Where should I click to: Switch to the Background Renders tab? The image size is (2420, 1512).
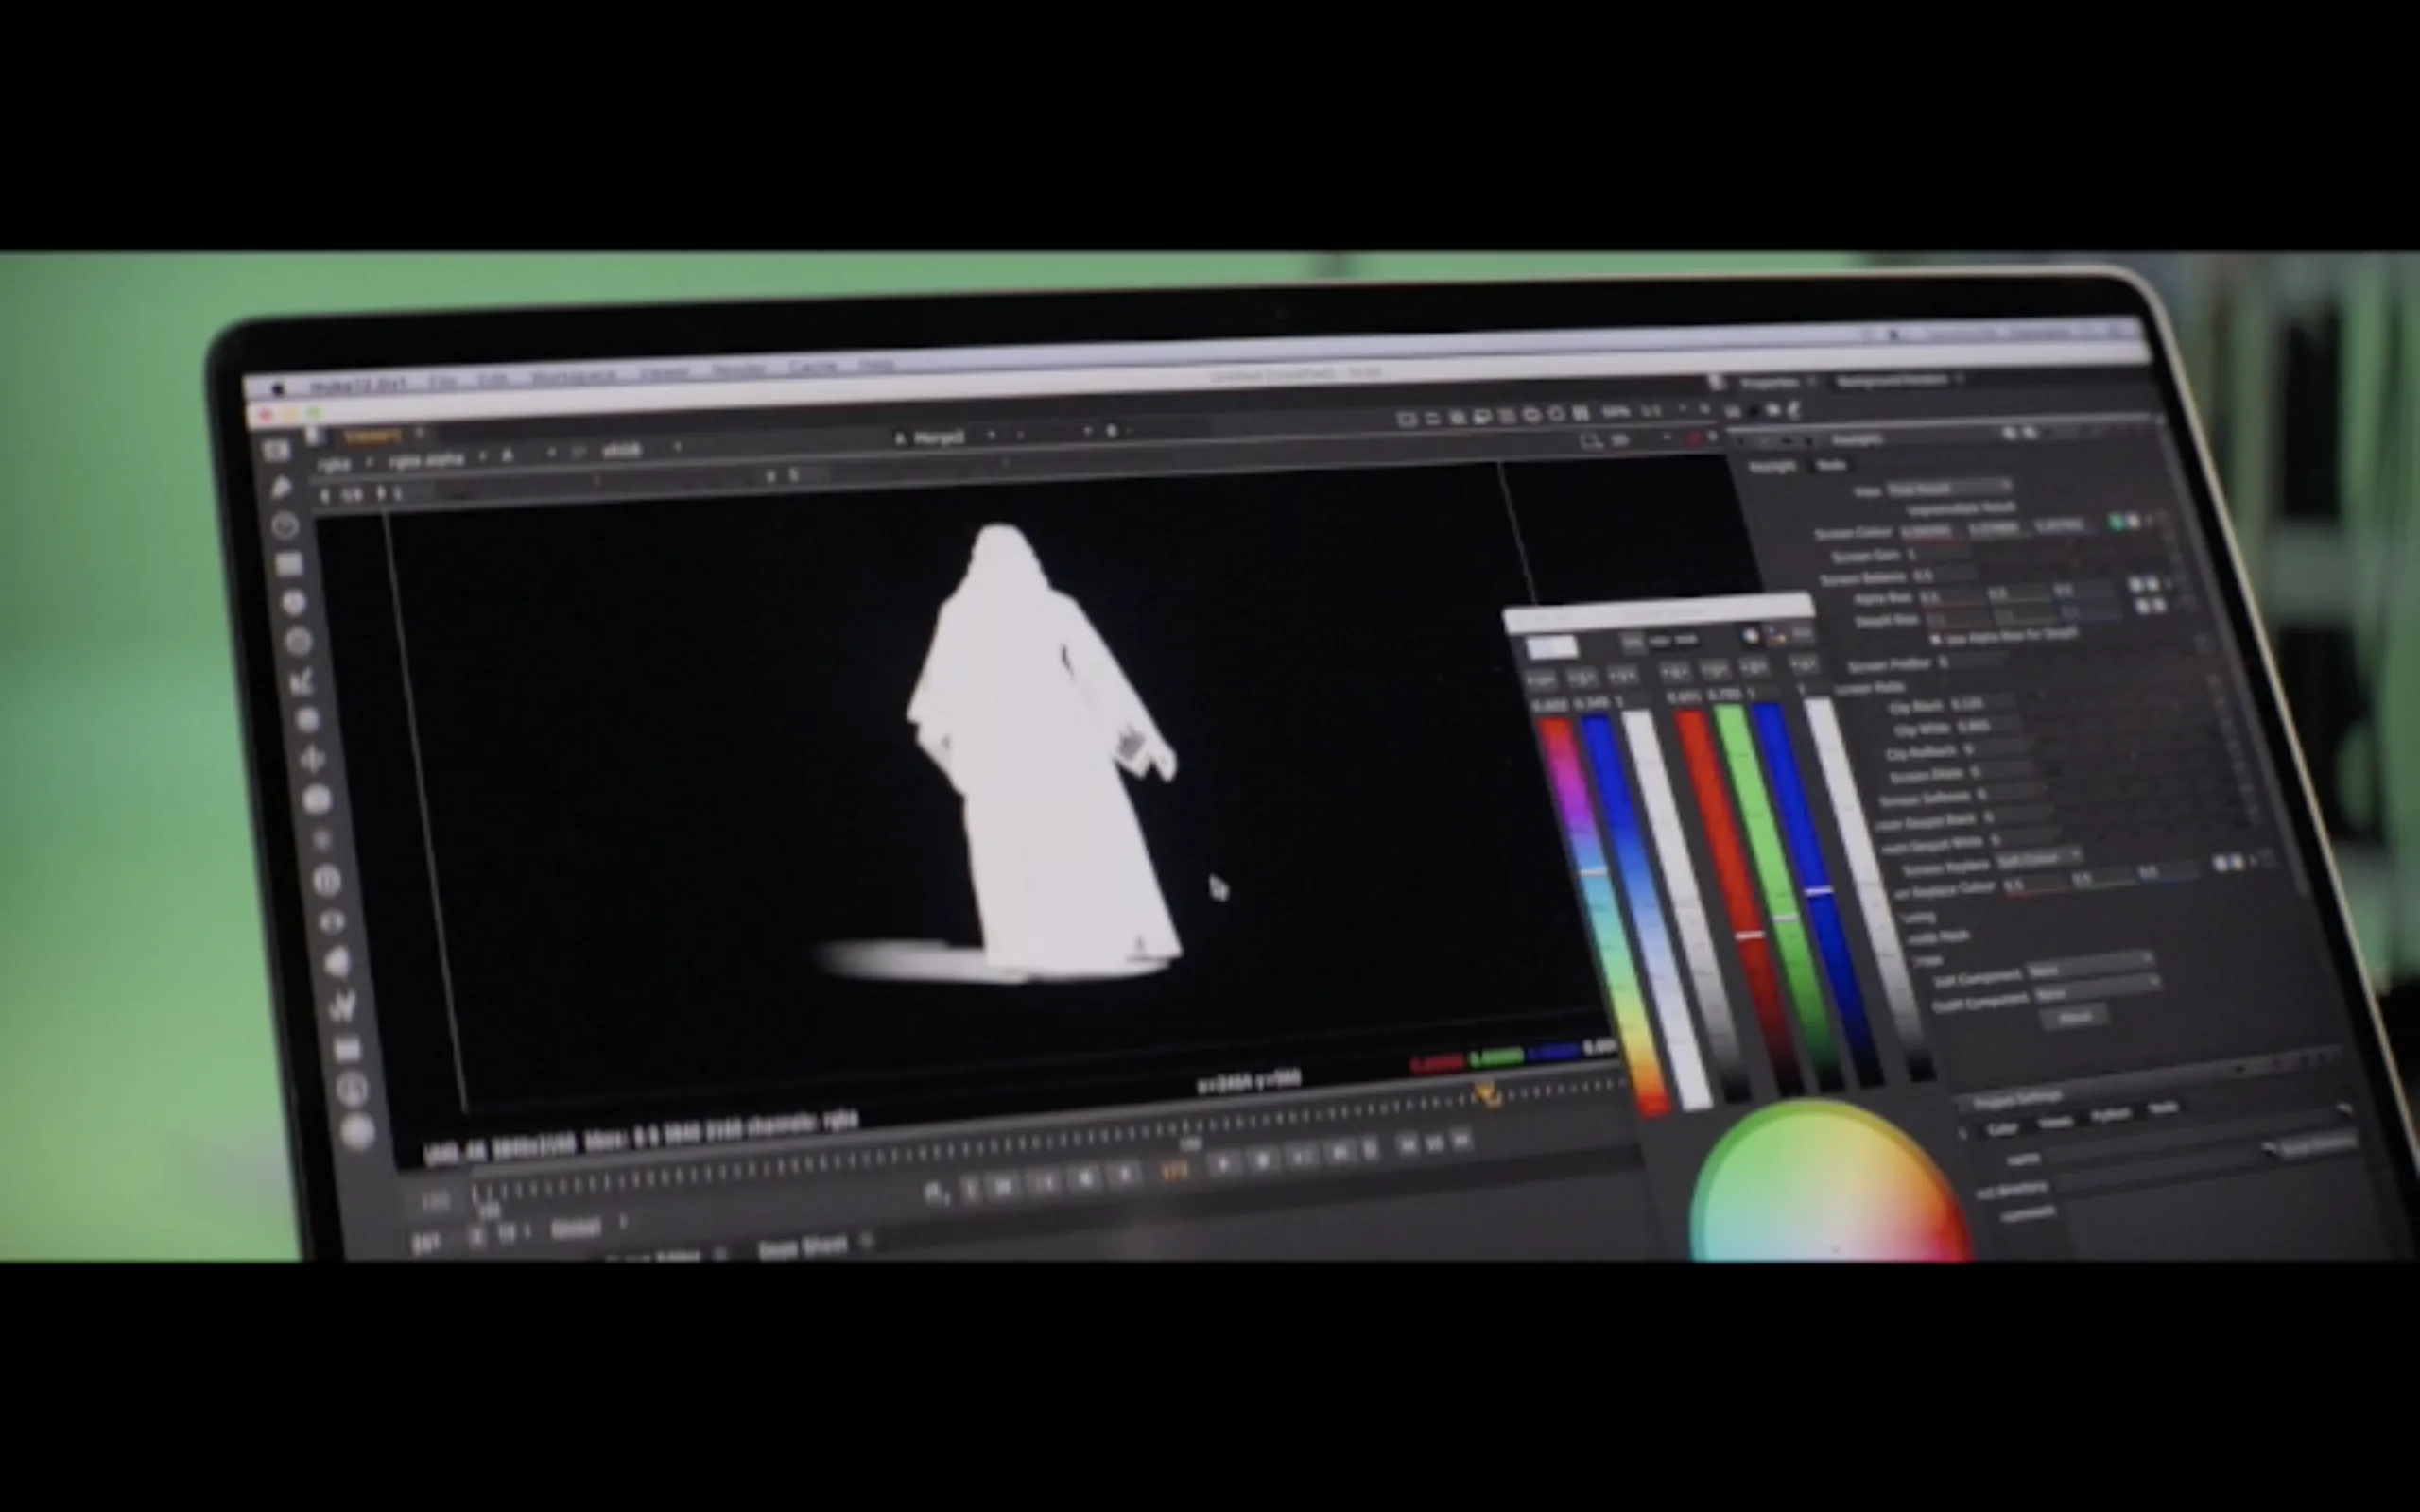1893,381
